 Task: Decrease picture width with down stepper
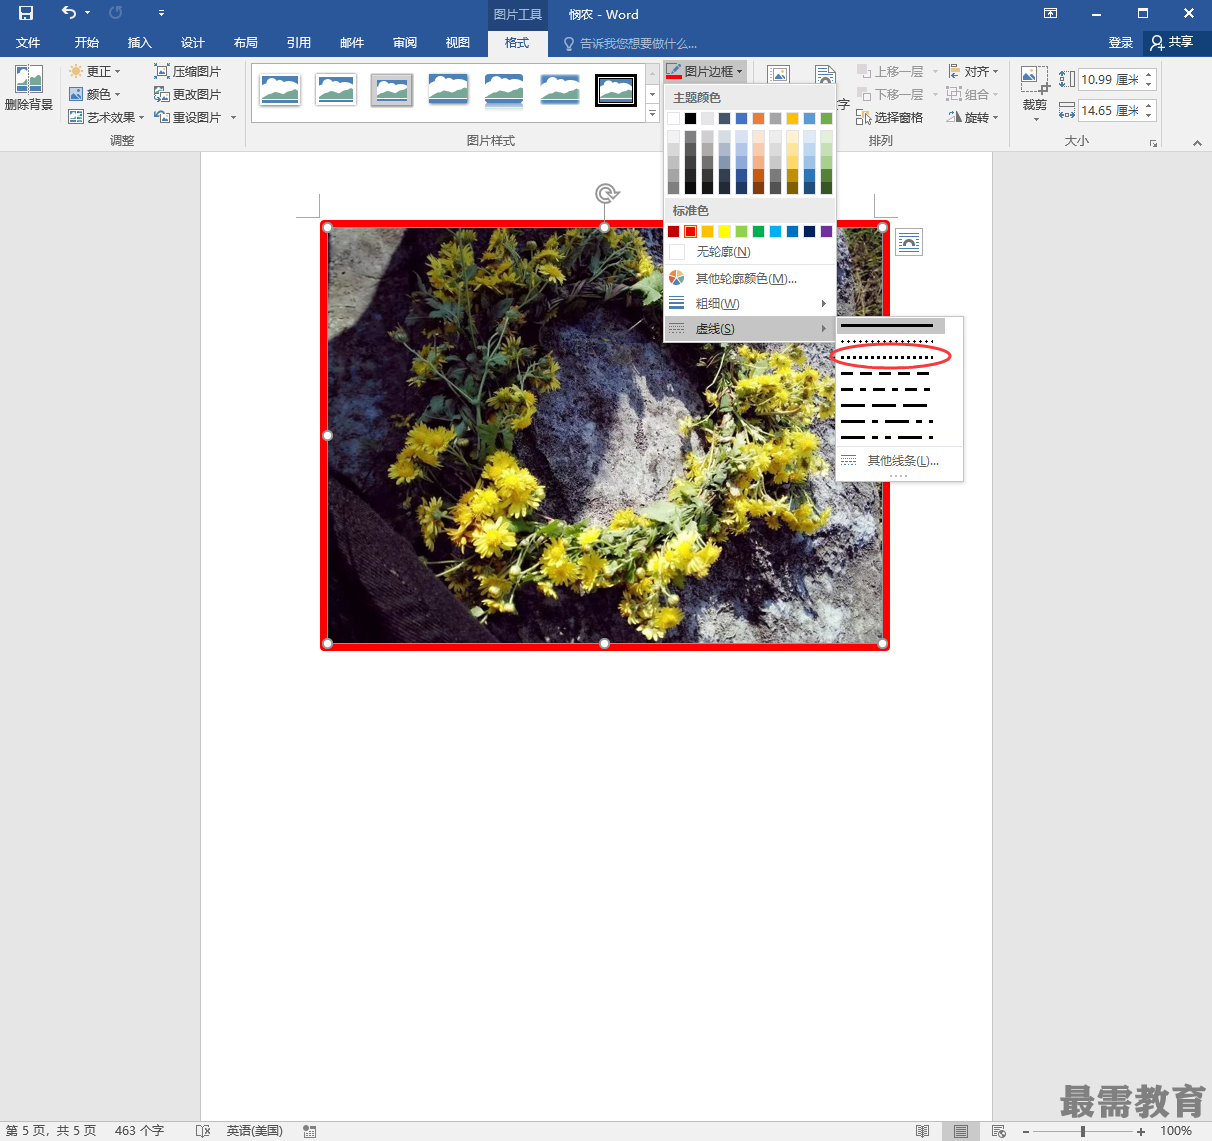[x=1149, y=116]
